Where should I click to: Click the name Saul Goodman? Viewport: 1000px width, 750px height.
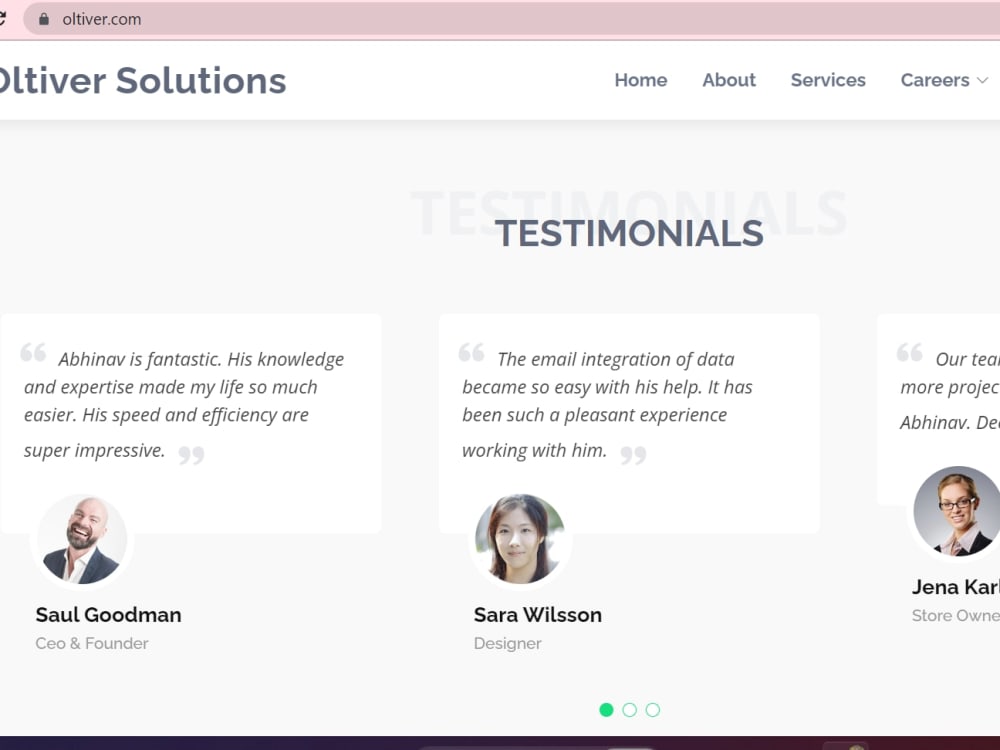108,615
